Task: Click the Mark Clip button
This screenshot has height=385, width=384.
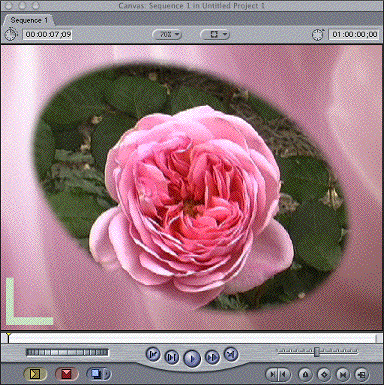Action: [343, 375]
